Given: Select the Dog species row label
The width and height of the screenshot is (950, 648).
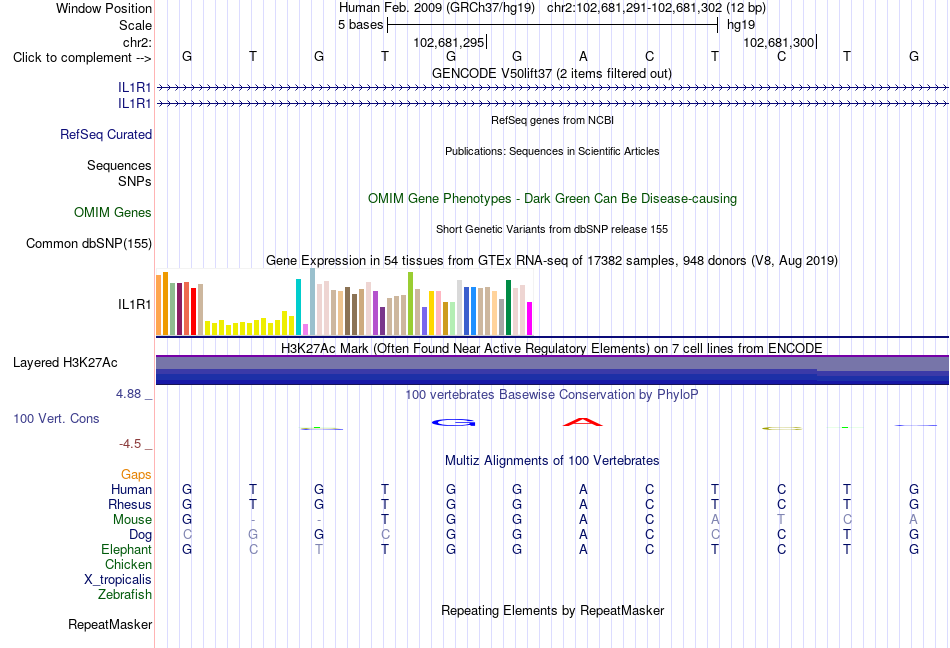Looking at the screenshot, I should tap(141, 535).
